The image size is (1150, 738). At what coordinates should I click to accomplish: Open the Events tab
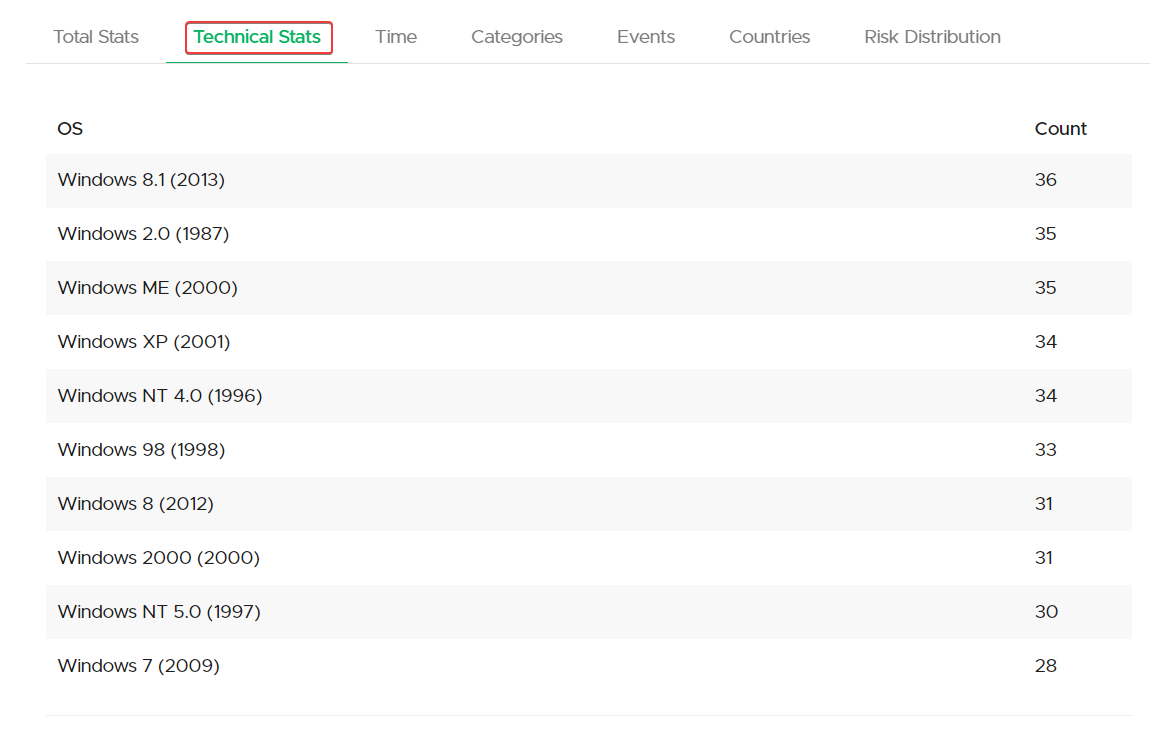tap(646, 37)
